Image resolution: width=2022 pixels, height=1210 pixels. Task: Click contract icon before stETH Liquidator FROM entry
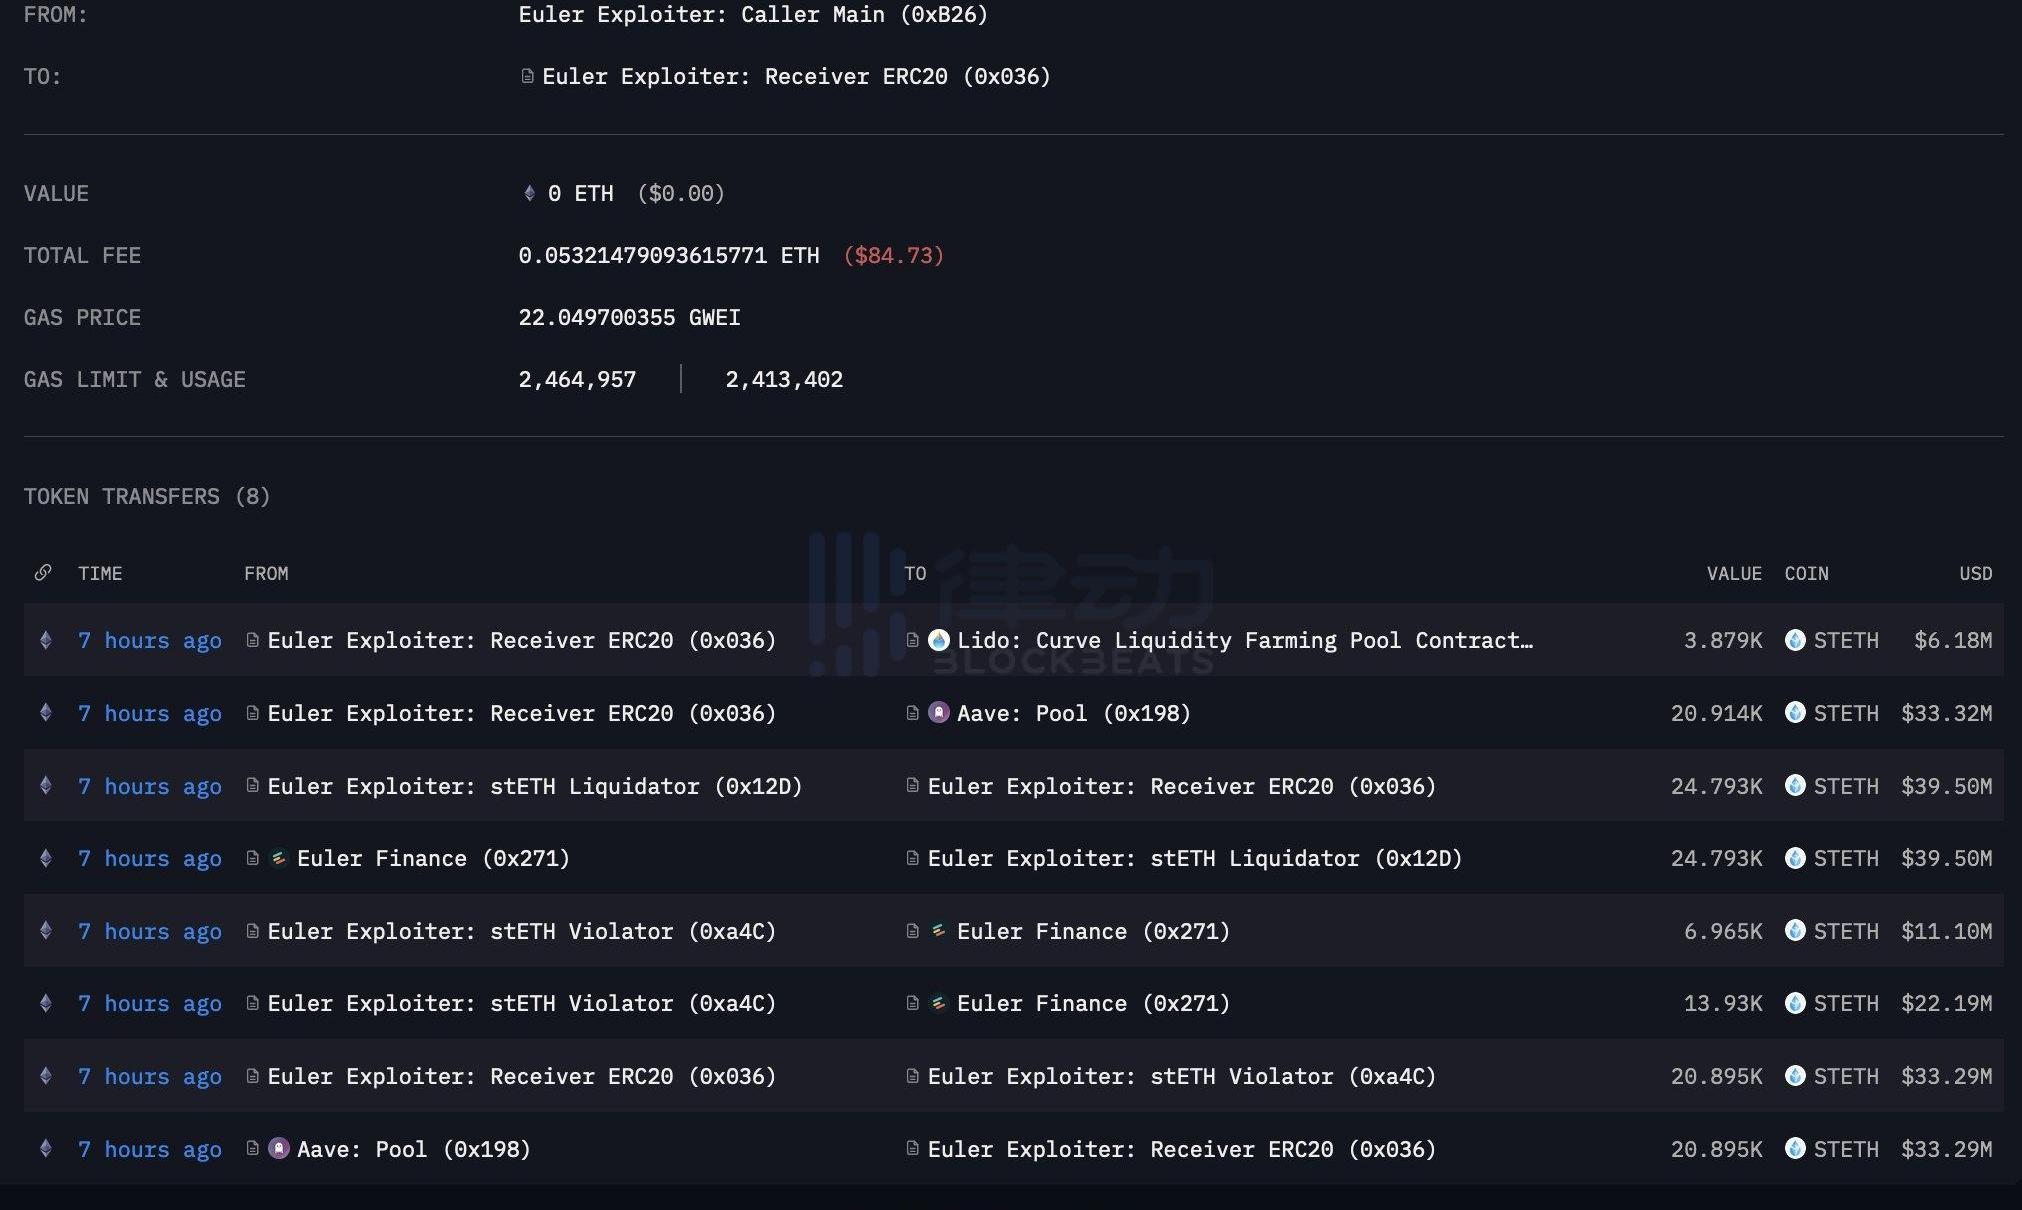(253, 786)
